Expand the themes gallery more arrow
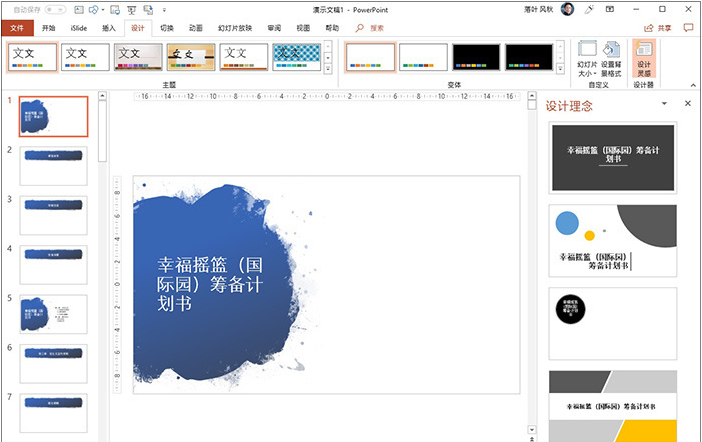702x442 pixels. (x=327, y=70)
